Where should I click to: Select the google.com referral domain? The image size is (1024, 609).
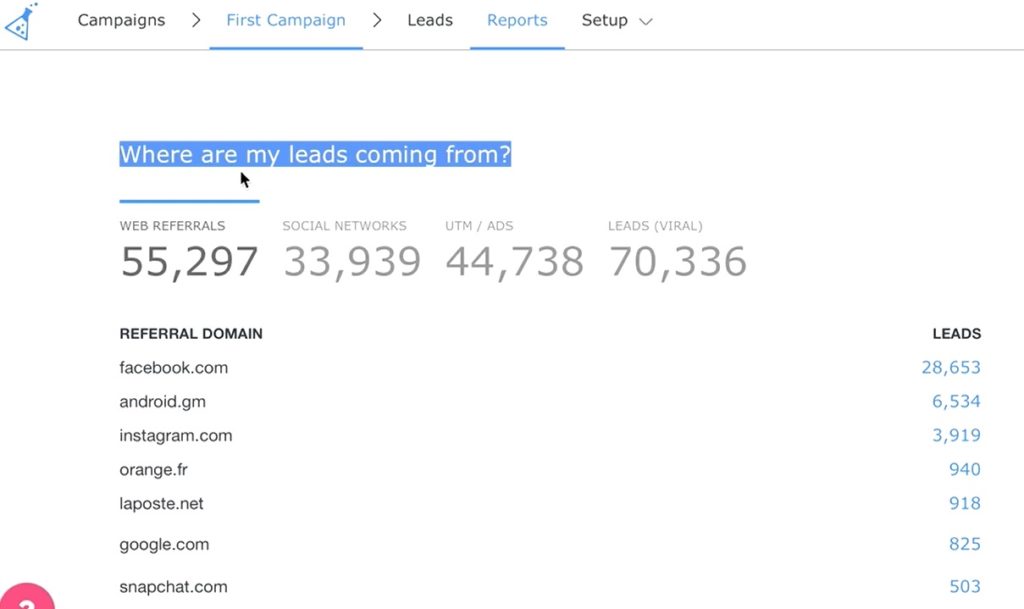(x=165, y=544)
